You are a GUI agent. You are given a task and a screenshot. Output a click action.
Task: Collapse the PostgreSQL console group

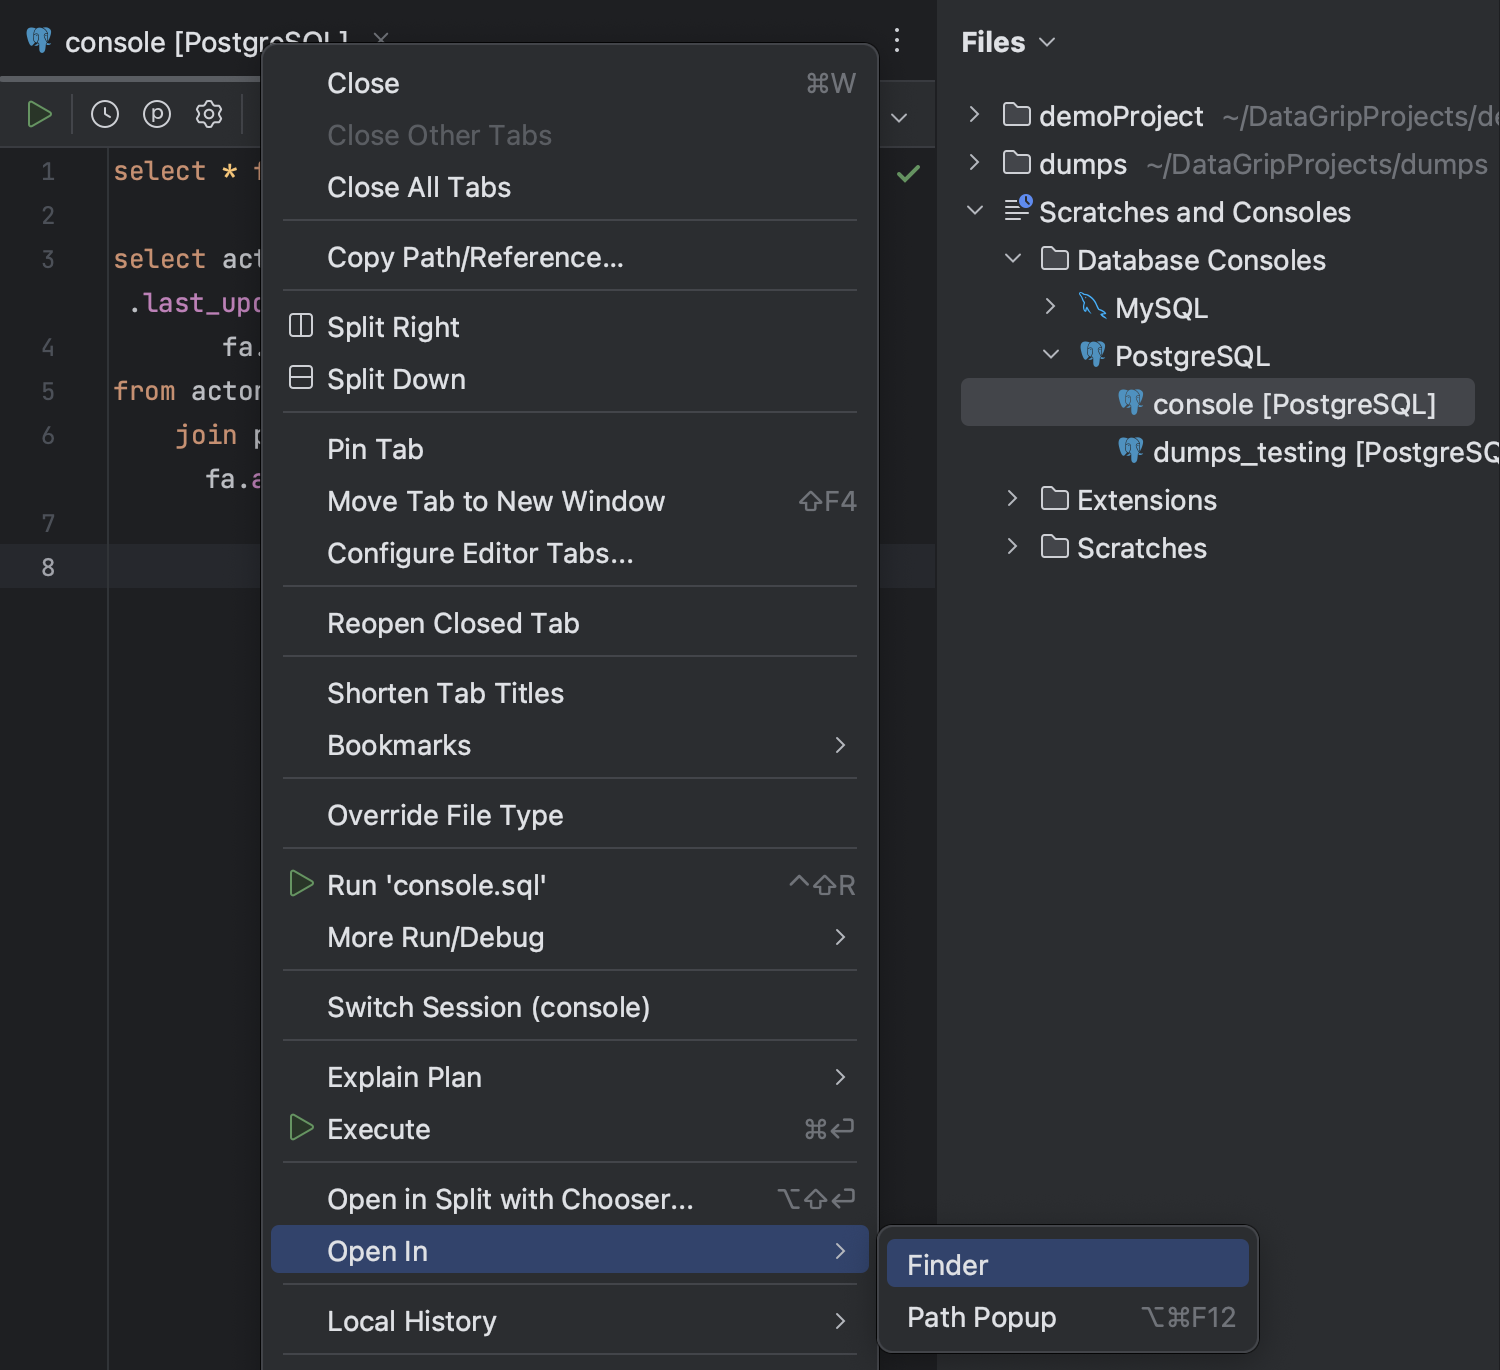1050,354
